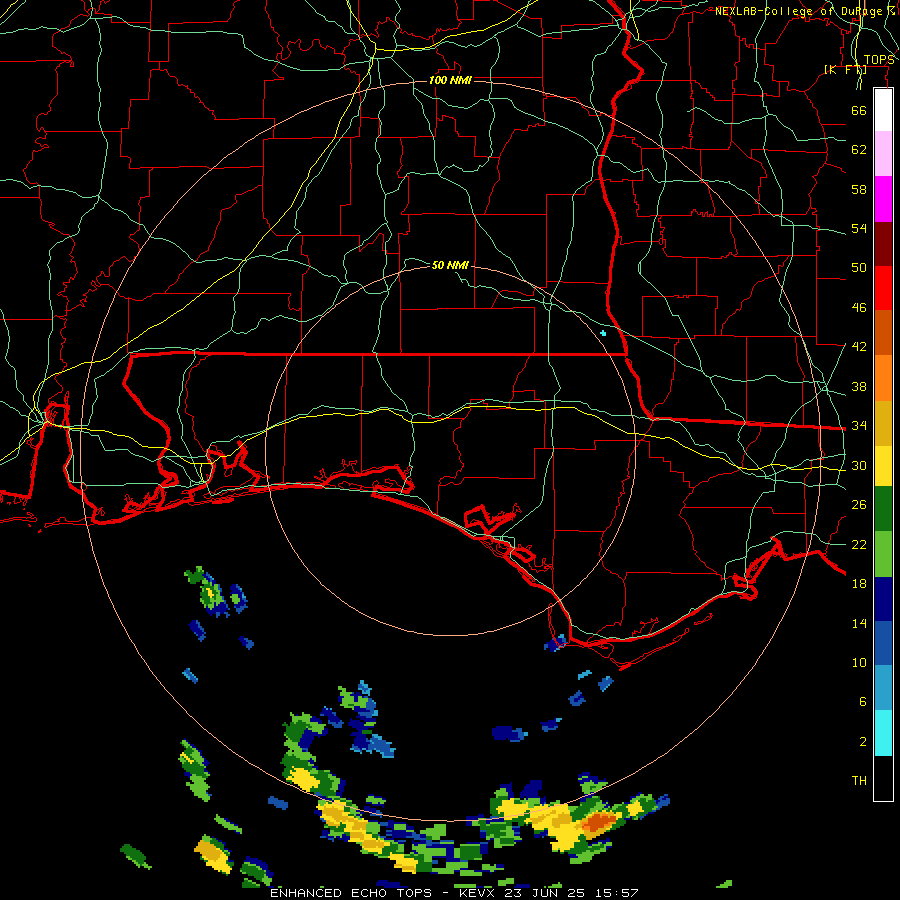Image resolution: width=900 pixels, height=900 pixels.
Task: Click the gold legend swatch
Action: click(883, 423)
